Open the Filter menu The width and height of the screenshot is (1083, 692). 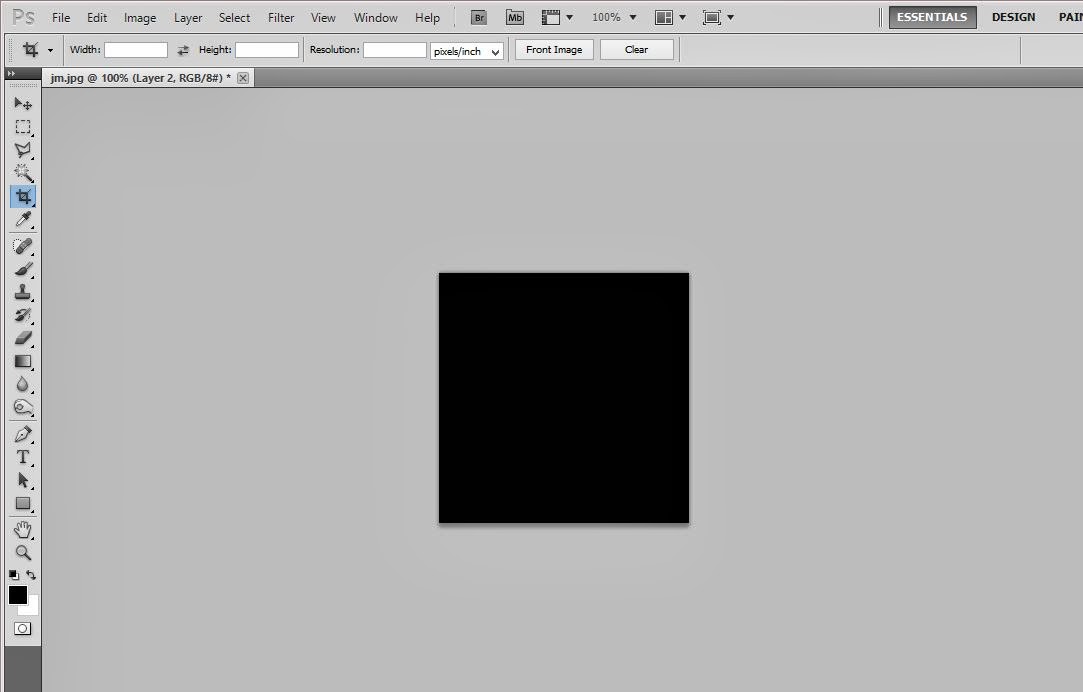(281, 18)
